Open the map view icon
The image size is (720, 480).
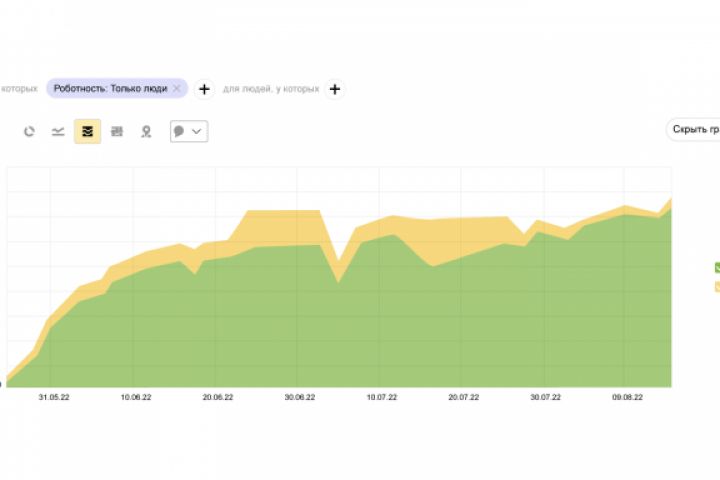(x=146, y=131)
